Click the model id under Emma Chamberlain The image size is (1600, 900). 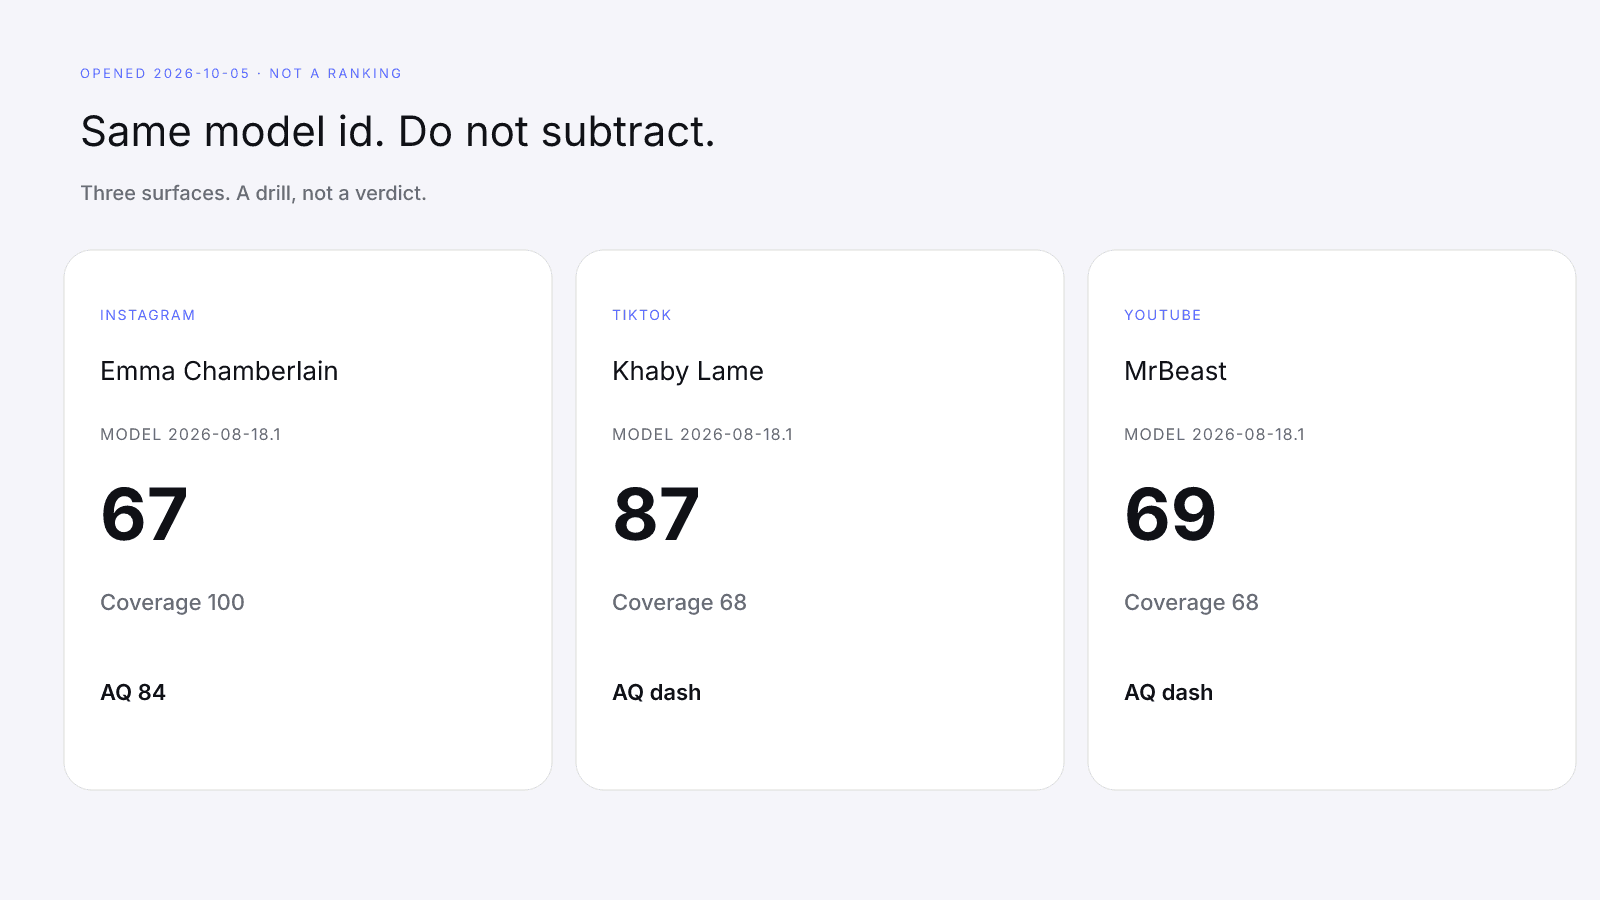[x=191, y=434]
